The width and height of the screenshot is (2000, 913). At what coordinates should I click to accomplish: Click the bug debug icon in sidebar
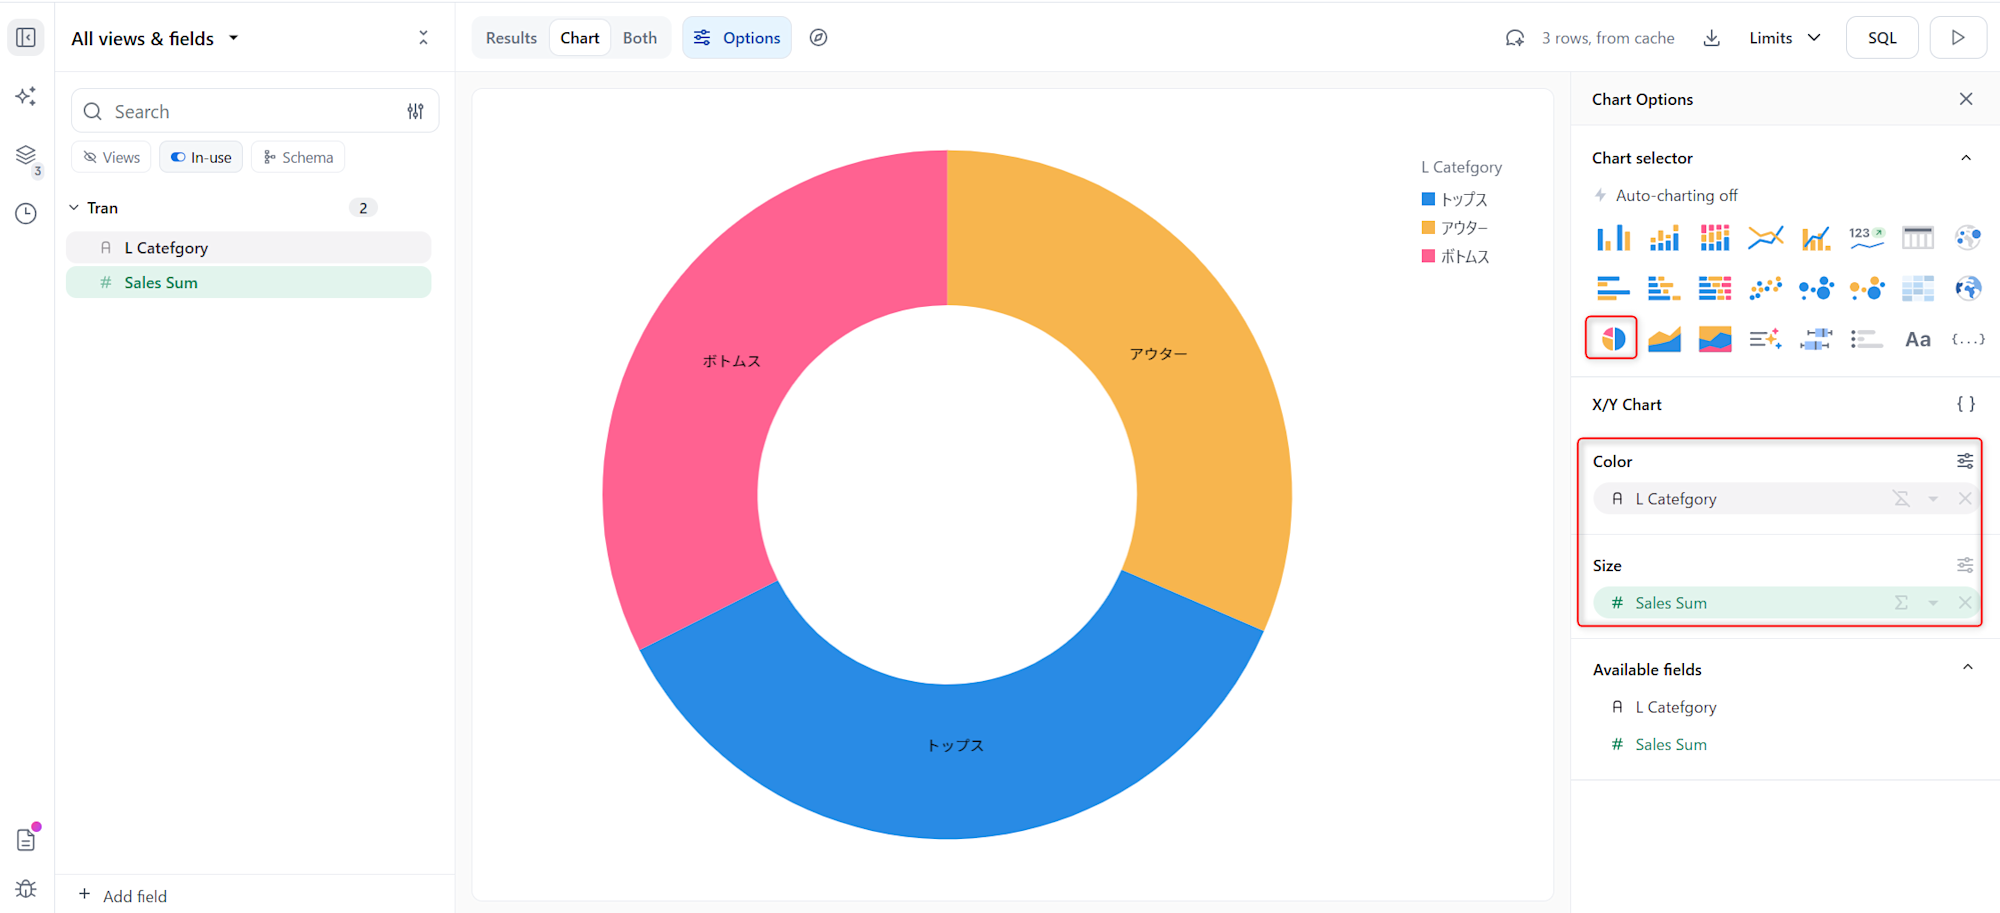click(26, 889)
